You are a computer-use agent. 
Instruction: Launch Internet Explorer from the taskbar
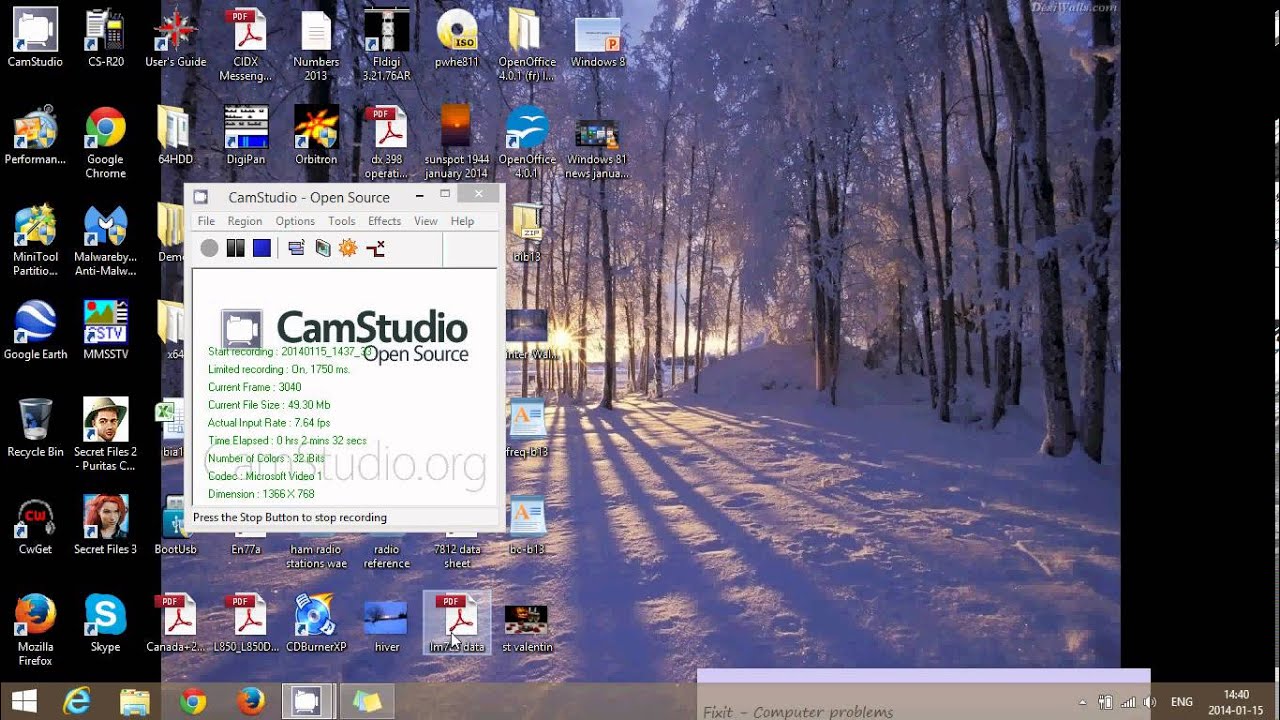(x=77, y=701)
